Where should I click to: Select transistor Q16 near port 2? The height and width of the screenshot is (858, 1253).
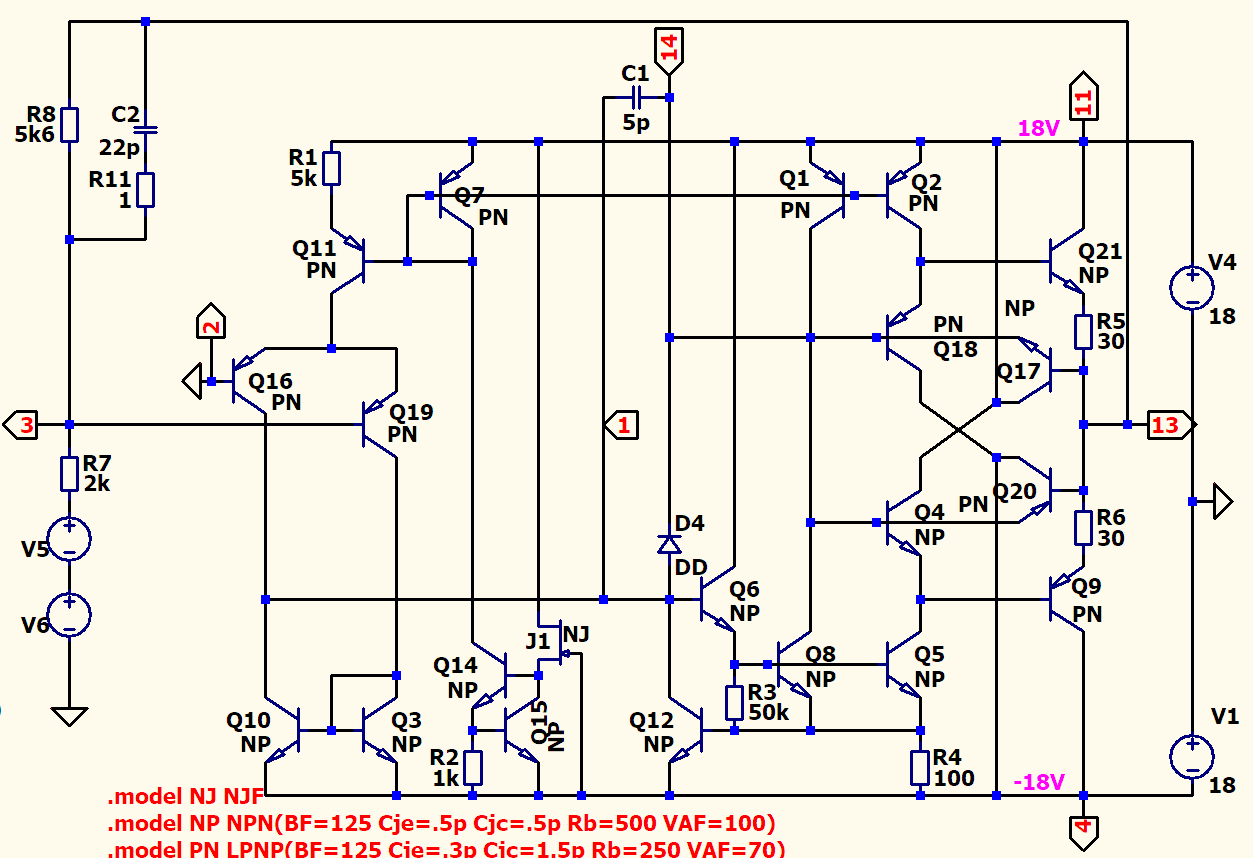click(250, 381)
